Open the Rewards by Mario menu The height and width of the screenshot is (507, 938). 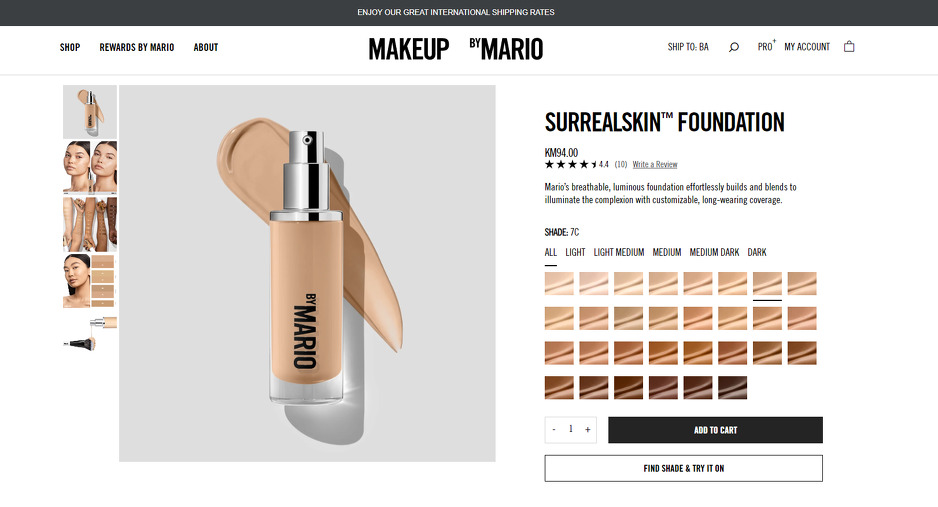pyautogui.click(x=137, y=47)
